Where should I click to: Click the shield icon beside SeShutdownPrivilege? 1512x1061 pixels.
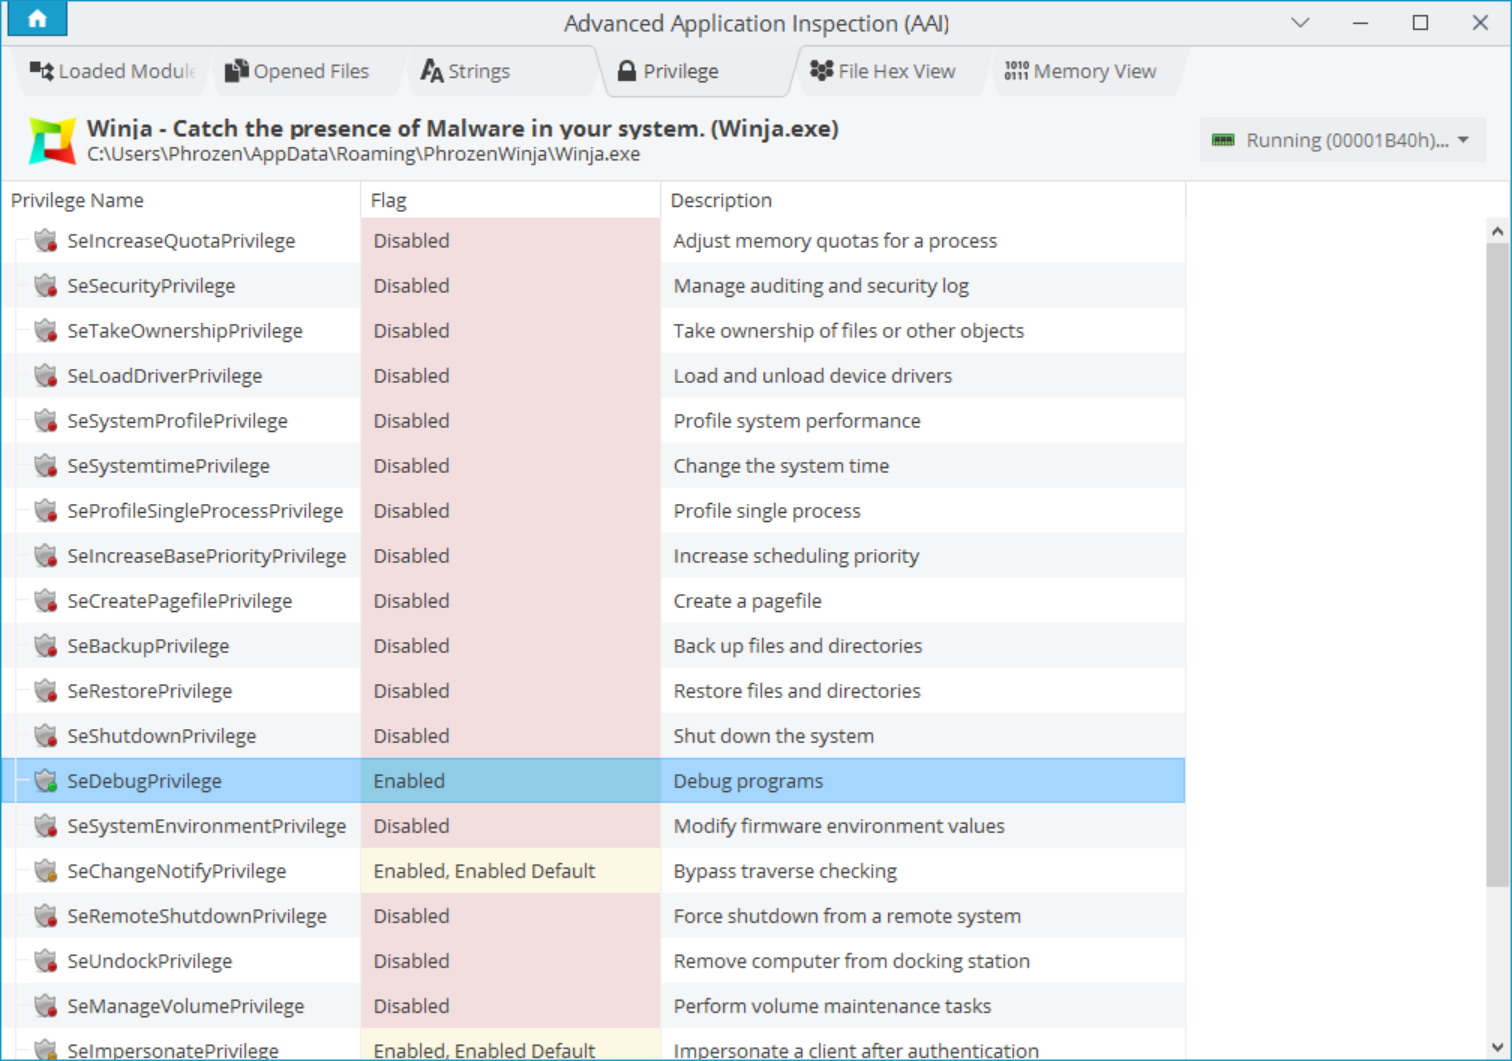pyautogui.click(x=45, y=736)
